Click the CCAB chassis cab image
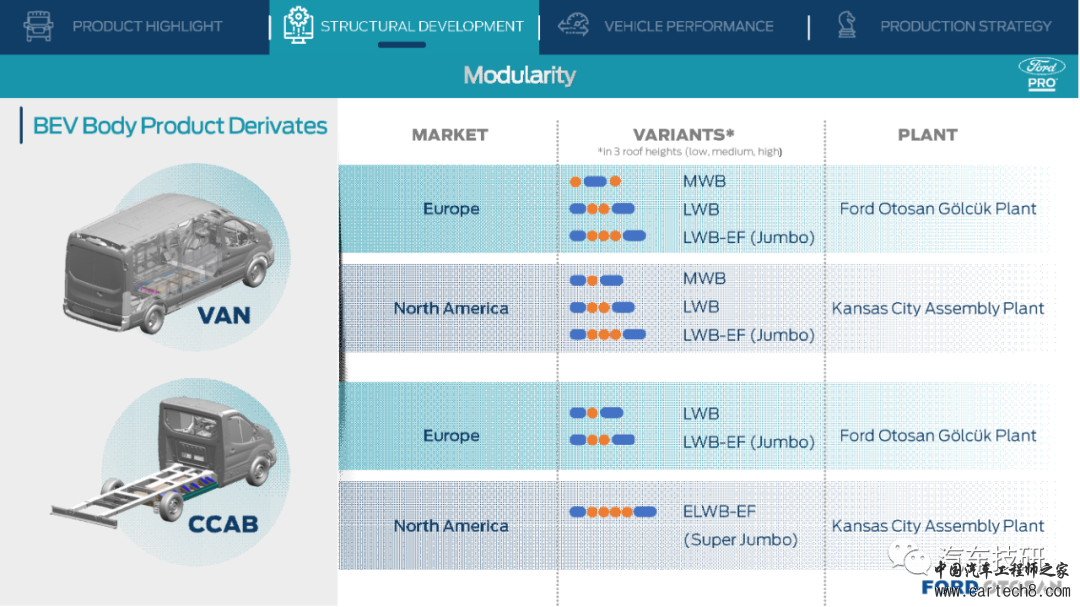The image size is (1080, 607). 165,465
